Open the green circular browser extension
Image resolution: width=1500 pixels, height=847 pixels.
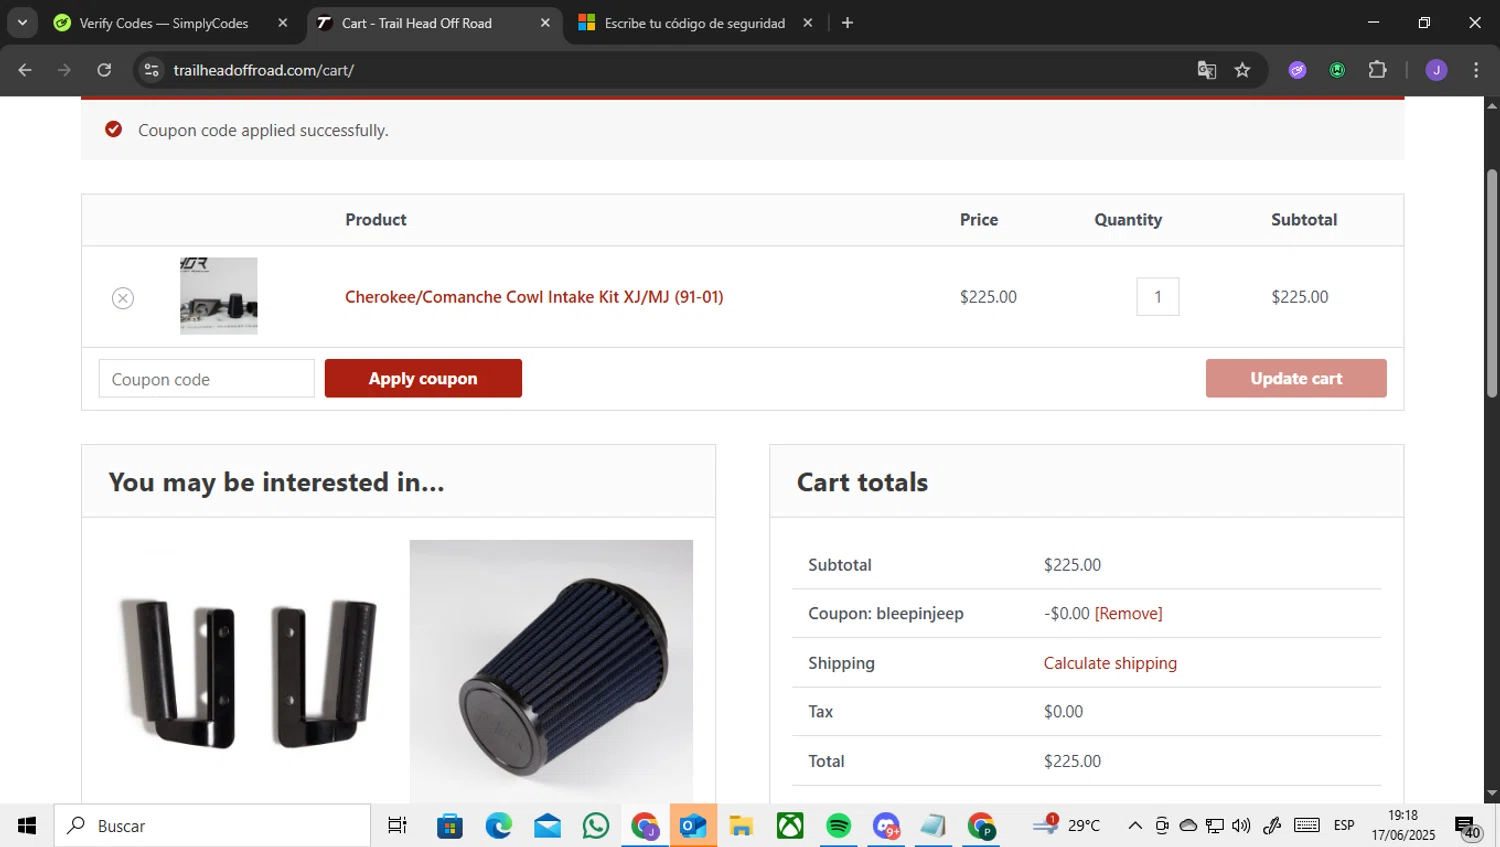(x=1337, y=70)
